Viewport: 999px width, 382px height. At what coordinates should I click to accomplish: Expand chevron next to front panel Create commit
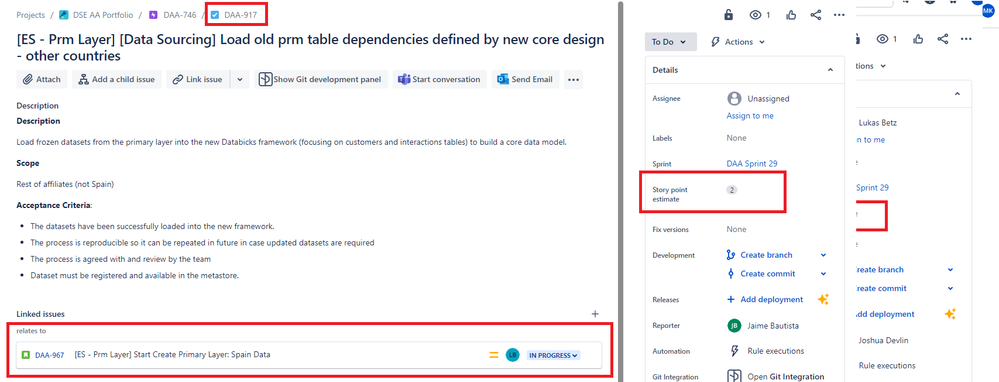click(x=823, y=274)
